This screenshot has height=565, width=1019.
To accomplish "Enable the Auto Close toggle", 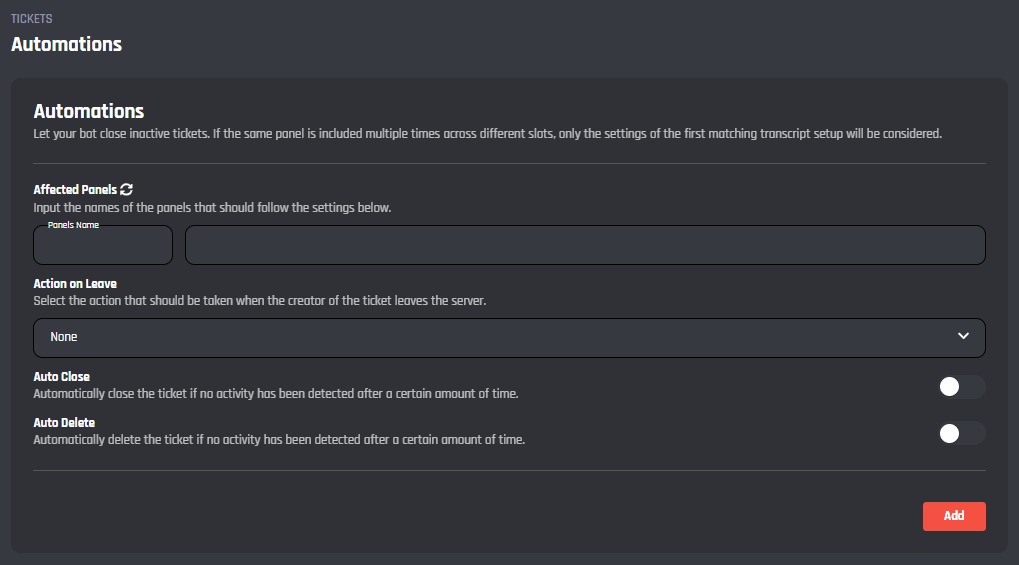I will 961,387.
